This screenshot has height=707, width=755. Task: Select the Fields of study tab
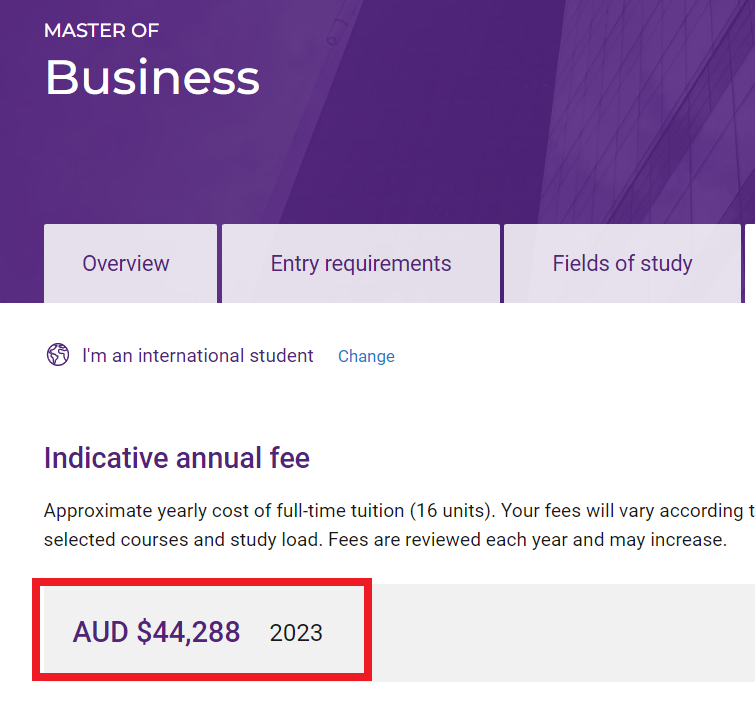622,264
